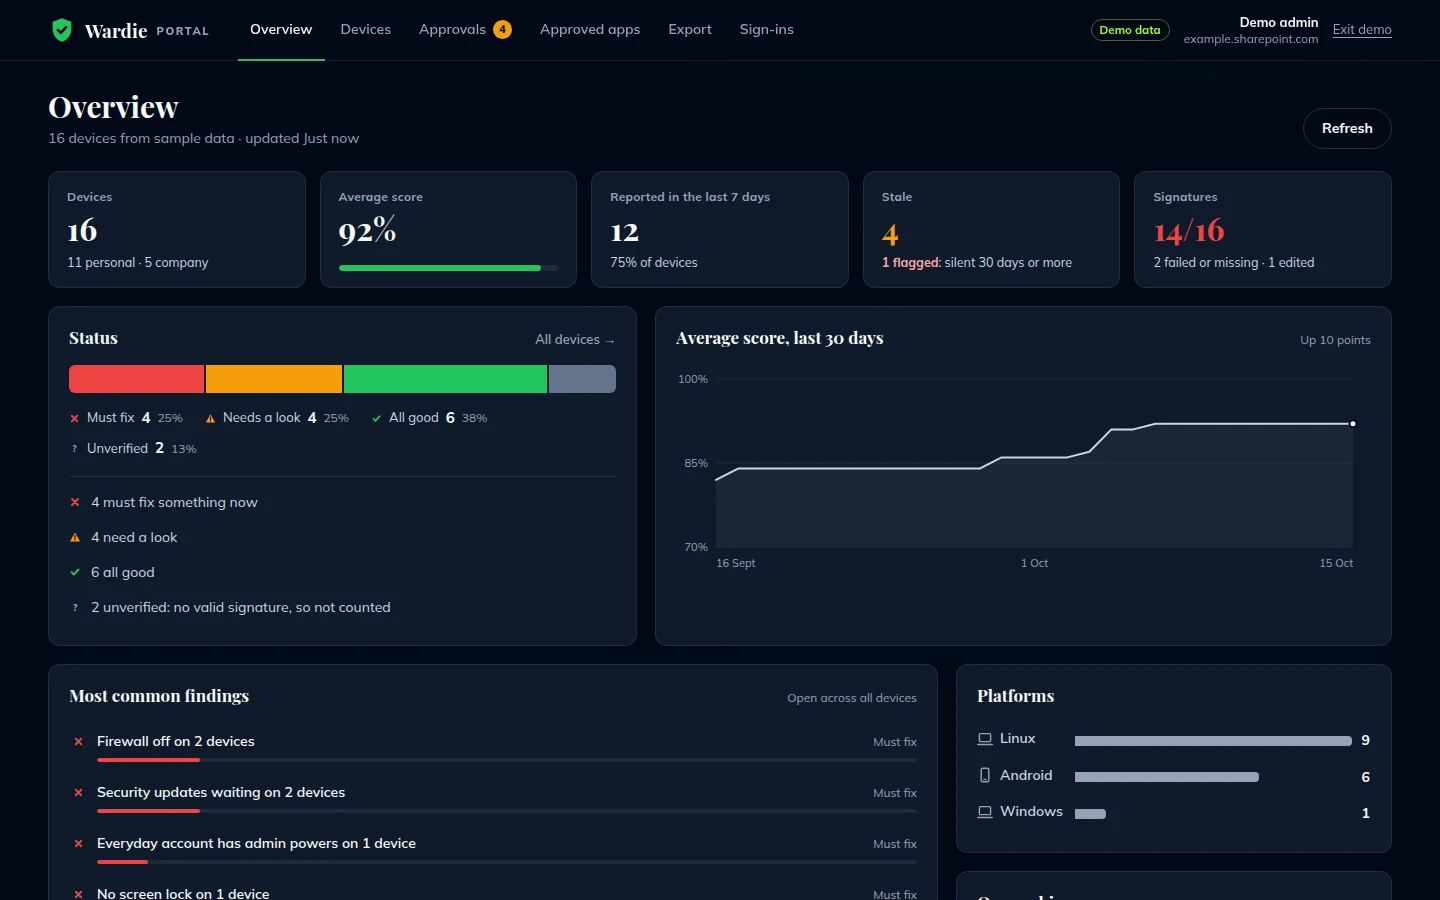Click the Linux laptop icon in Platforms
The image size is (1440, 900).
[985, 739]
